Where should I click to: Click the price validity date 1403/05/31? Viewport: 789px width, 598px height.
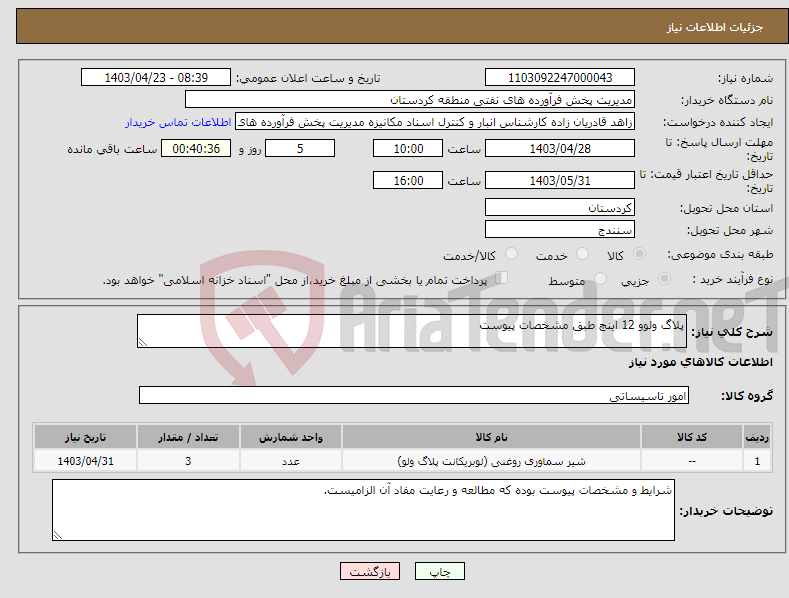pos(560,180)
